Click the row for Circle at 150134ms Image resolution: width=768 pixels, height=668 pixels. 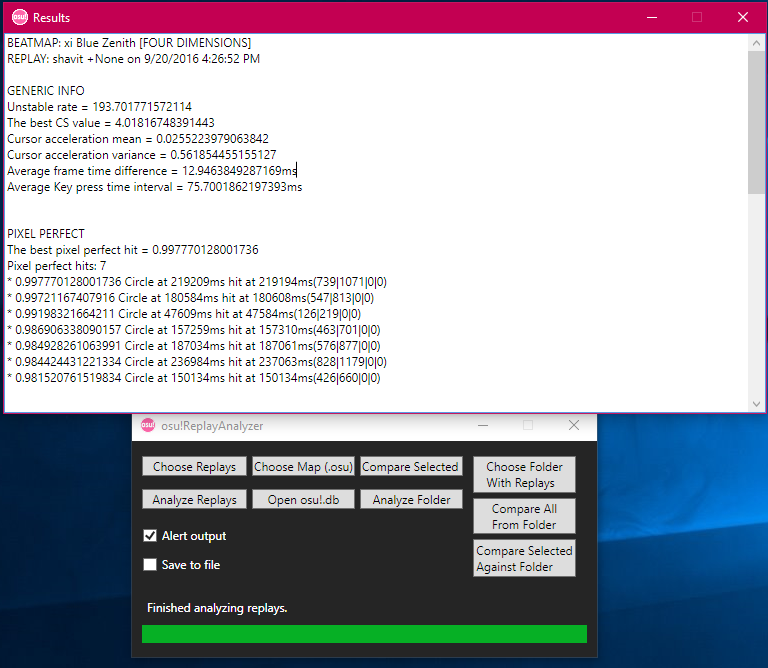[x=193, y=378]
